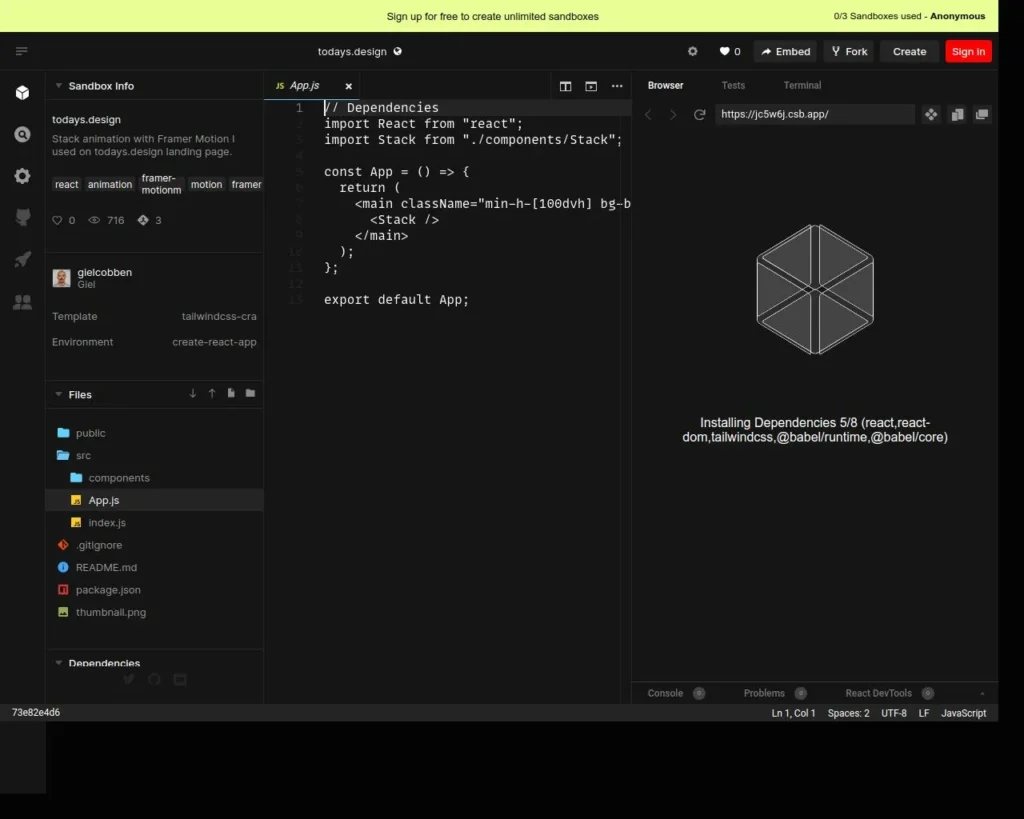
Task: Open preview in new window
Action: point(982,115)
